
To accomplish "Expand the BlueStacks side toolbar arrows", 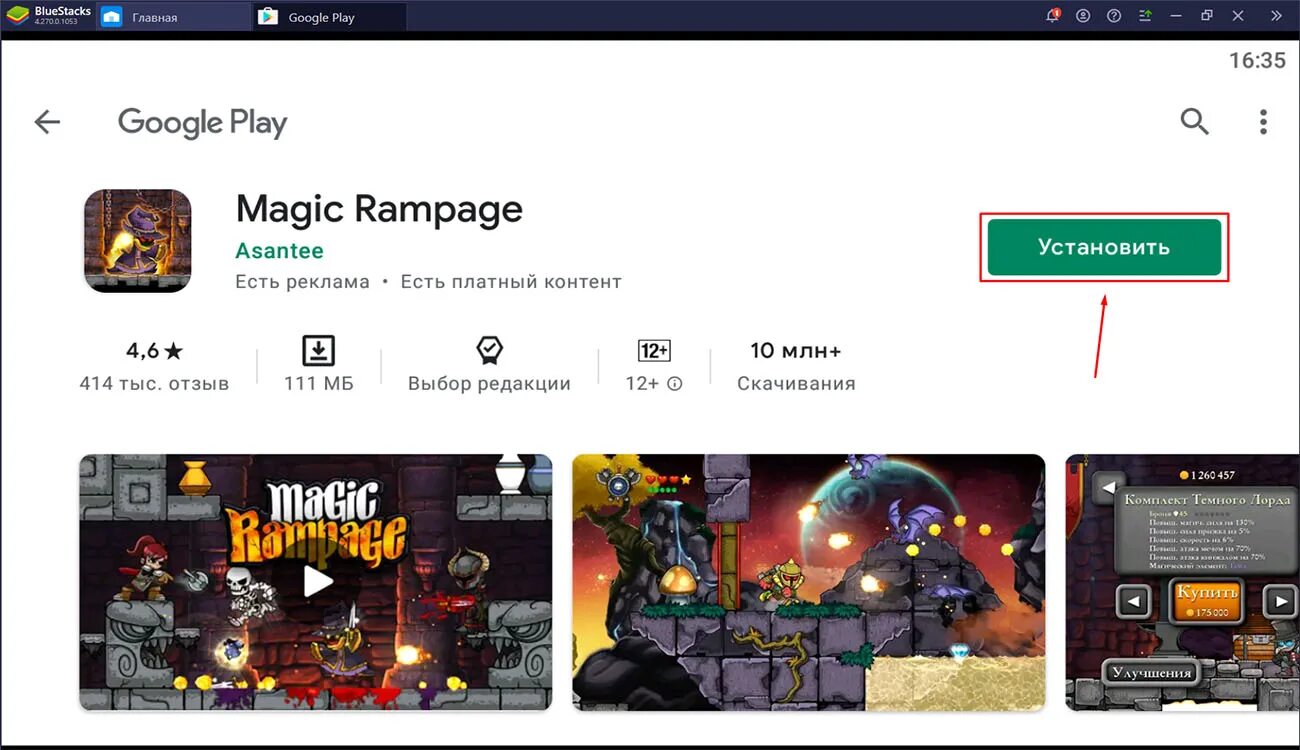I will click(1275, 15).
